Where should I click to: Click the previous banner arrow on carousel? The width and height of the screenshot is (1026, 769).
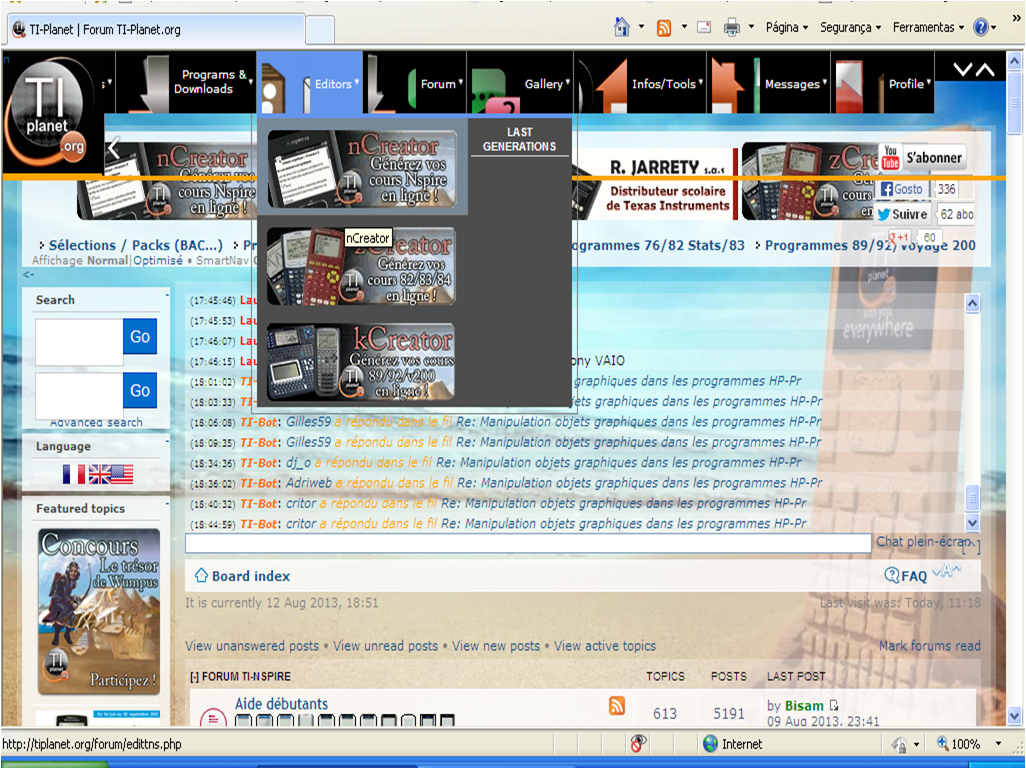[x=114, y=148]
